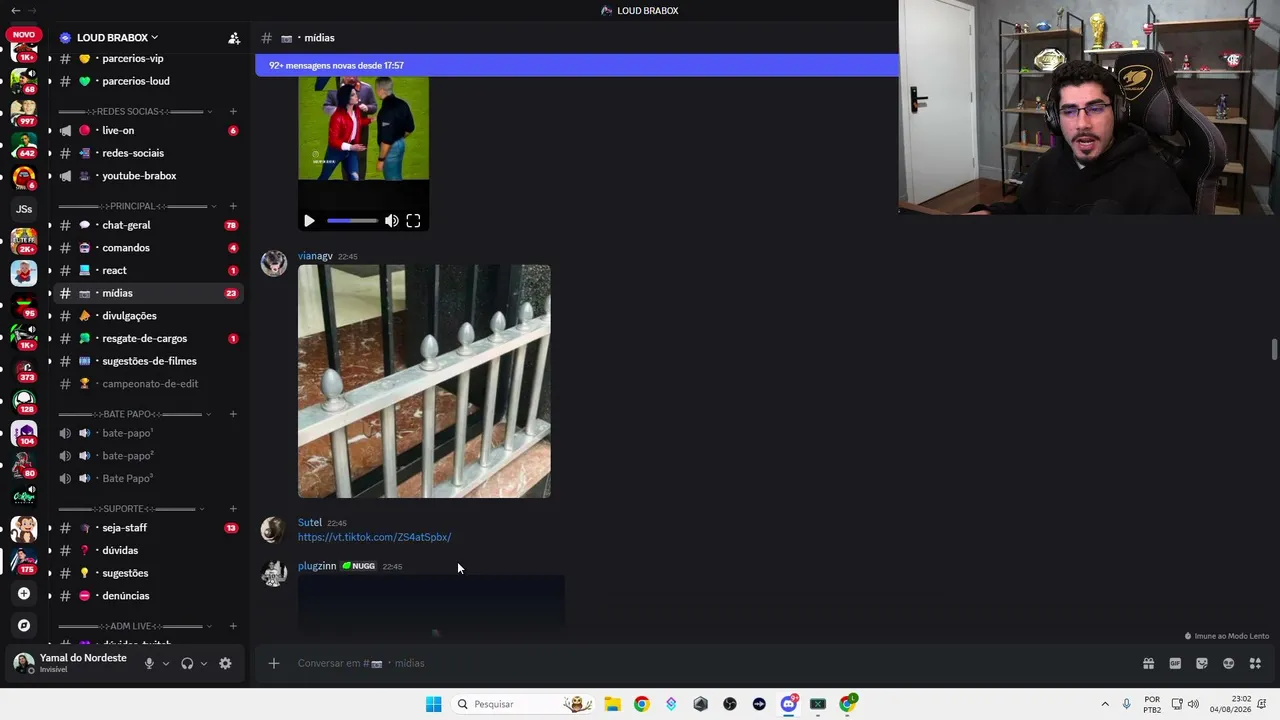Send a gift via the gift icon
1280x720 pixels.
[1149, 663]
